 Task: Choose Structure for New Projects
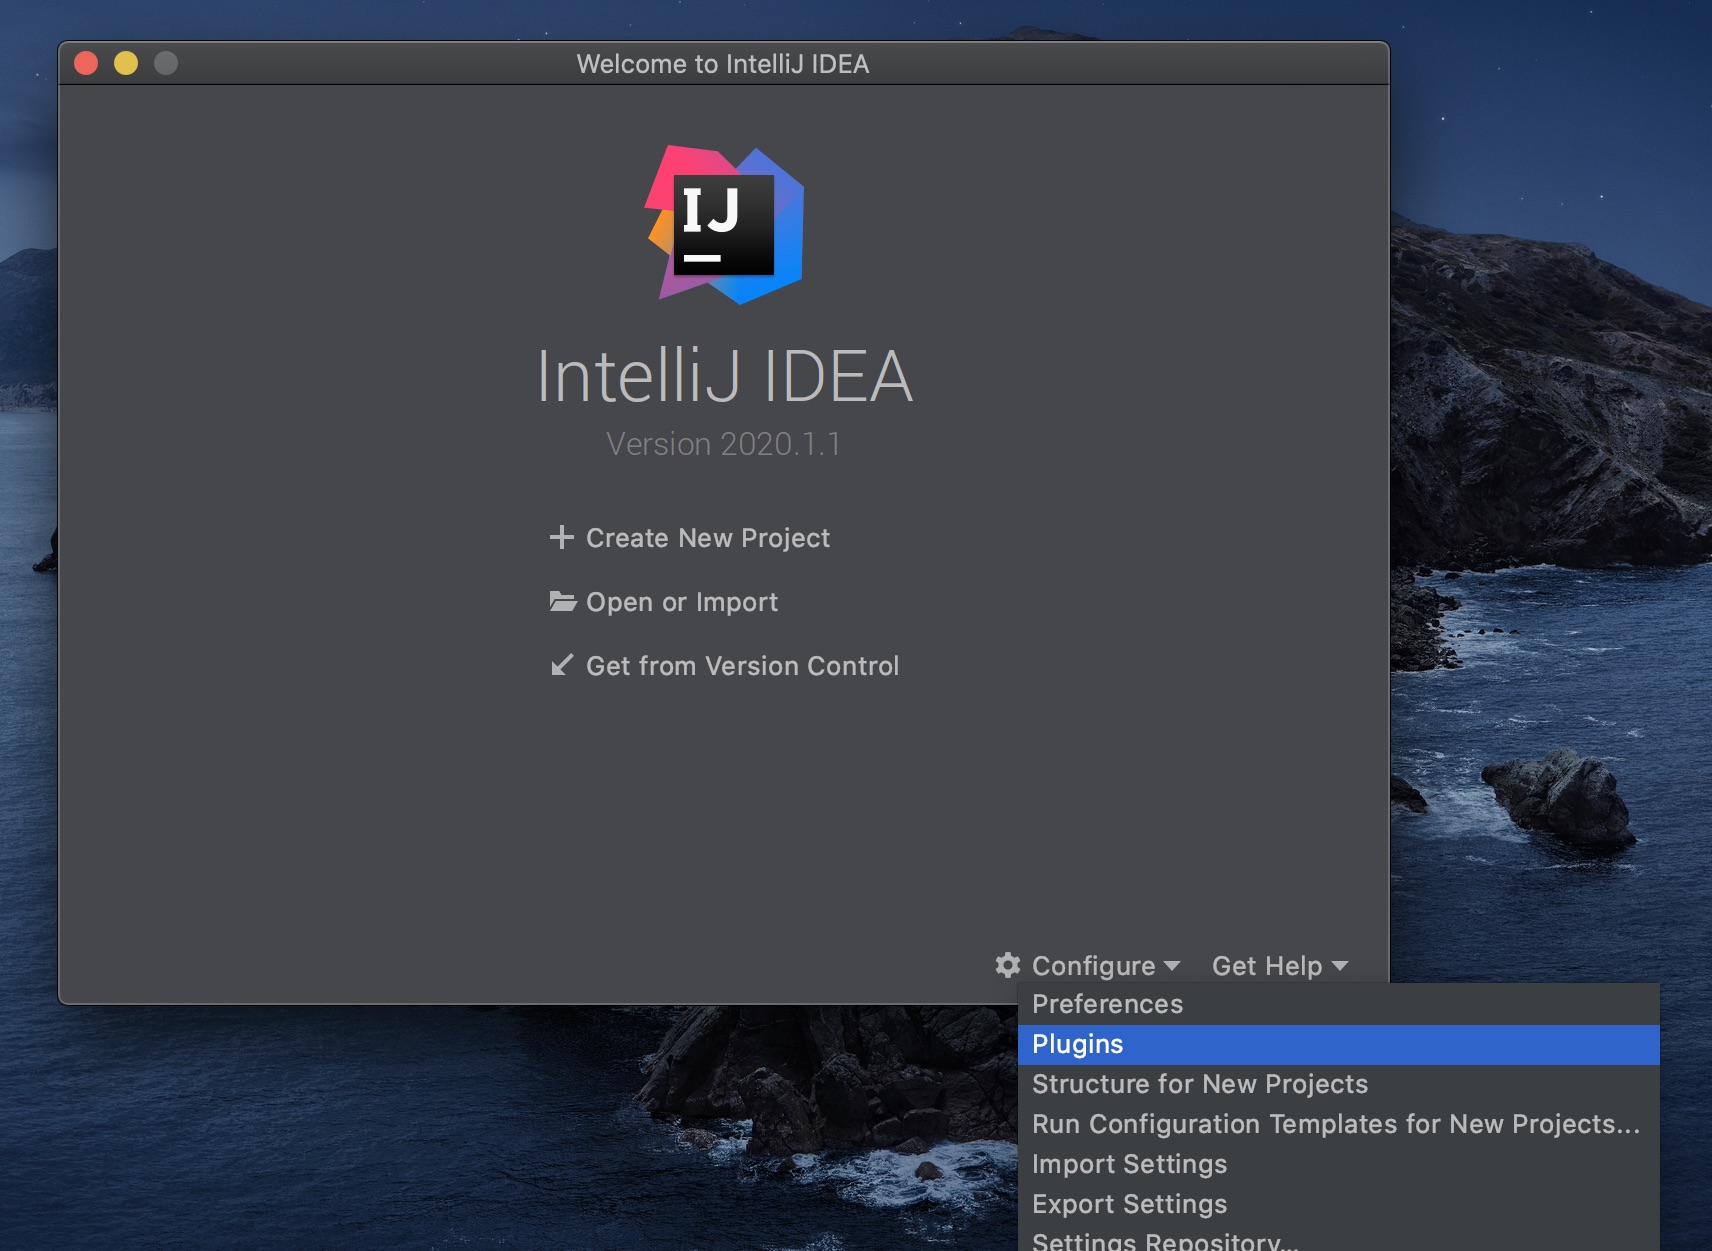coord(1199,1084)
